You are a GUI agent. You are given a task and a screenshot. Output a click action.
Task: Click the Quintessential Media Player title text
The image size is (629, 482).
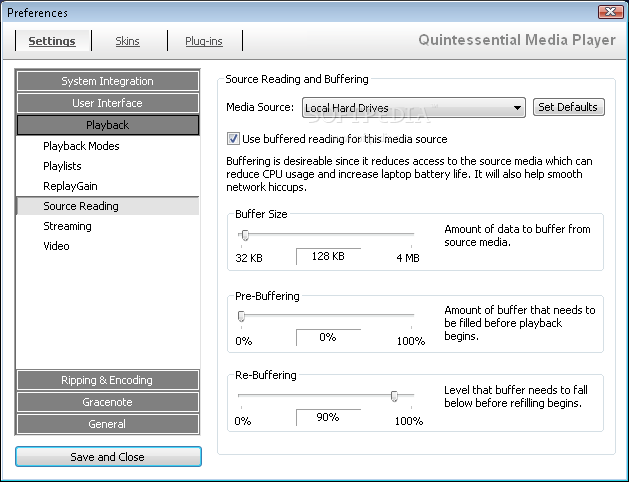pyautogui.click(x=517, y=40)
